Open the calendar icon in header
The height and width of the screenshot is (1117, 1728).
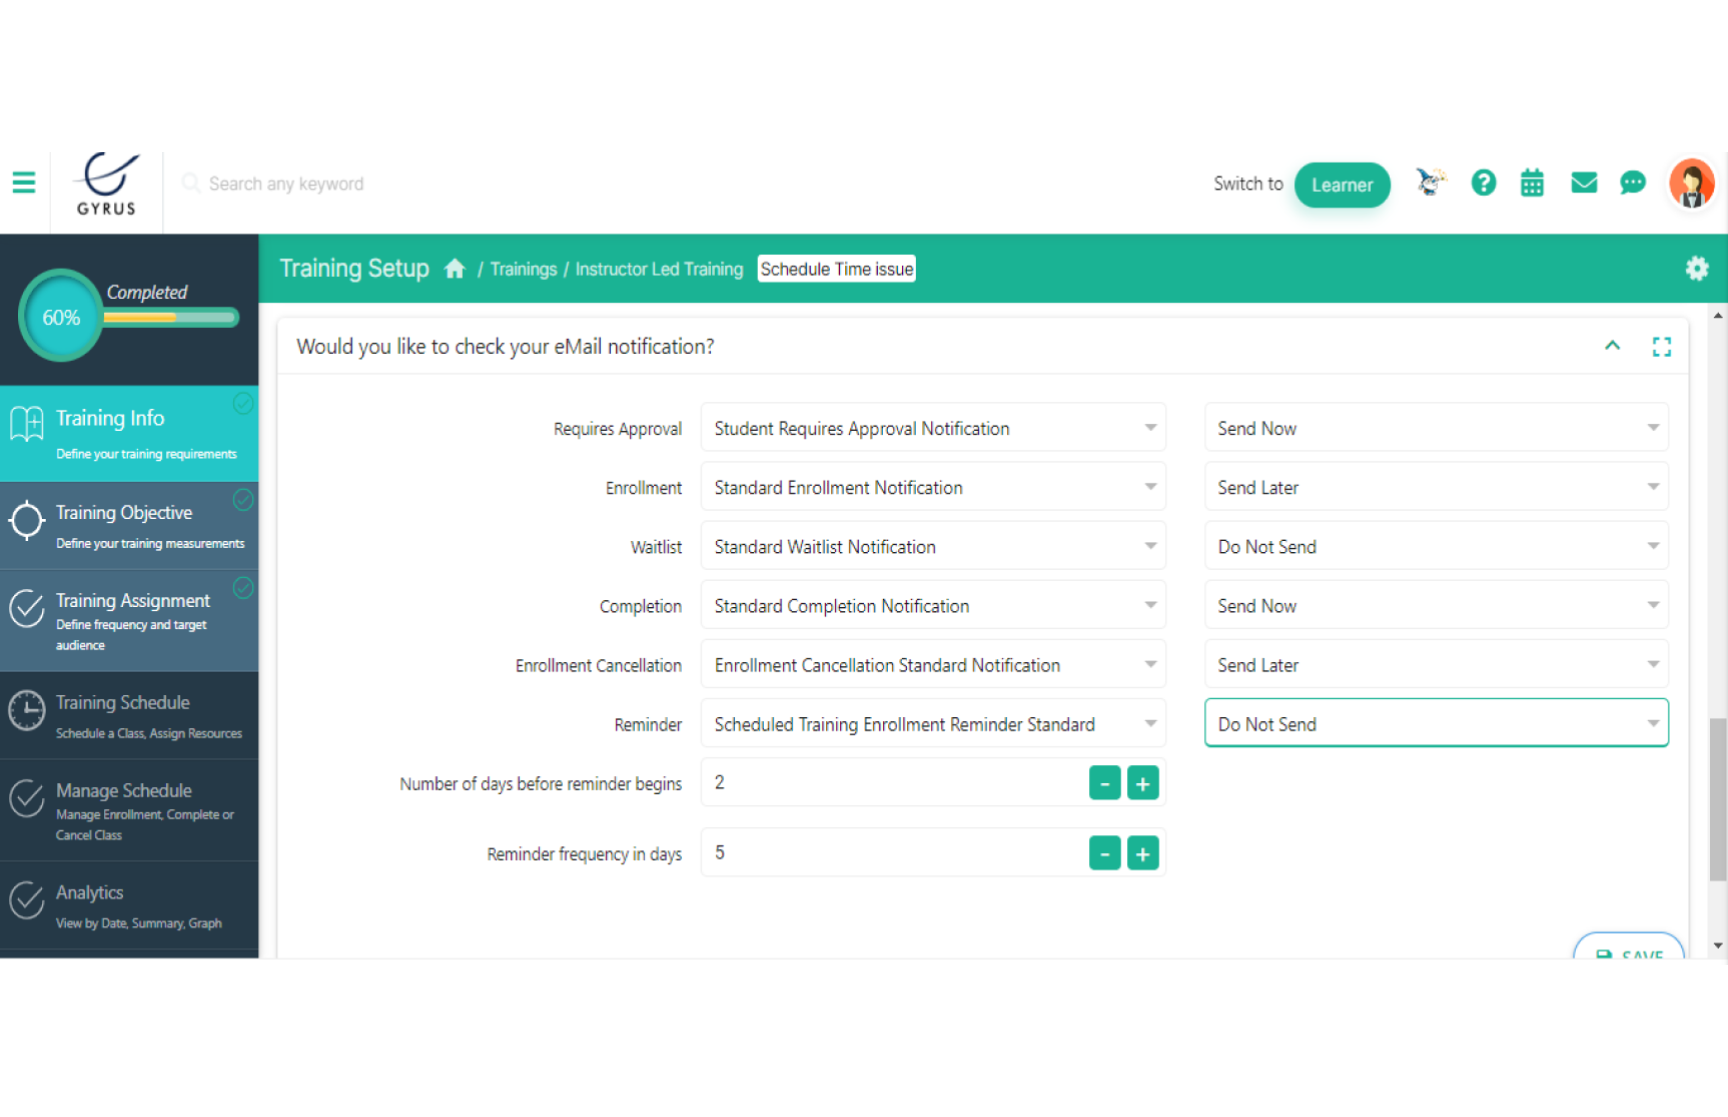[1532, 183]
